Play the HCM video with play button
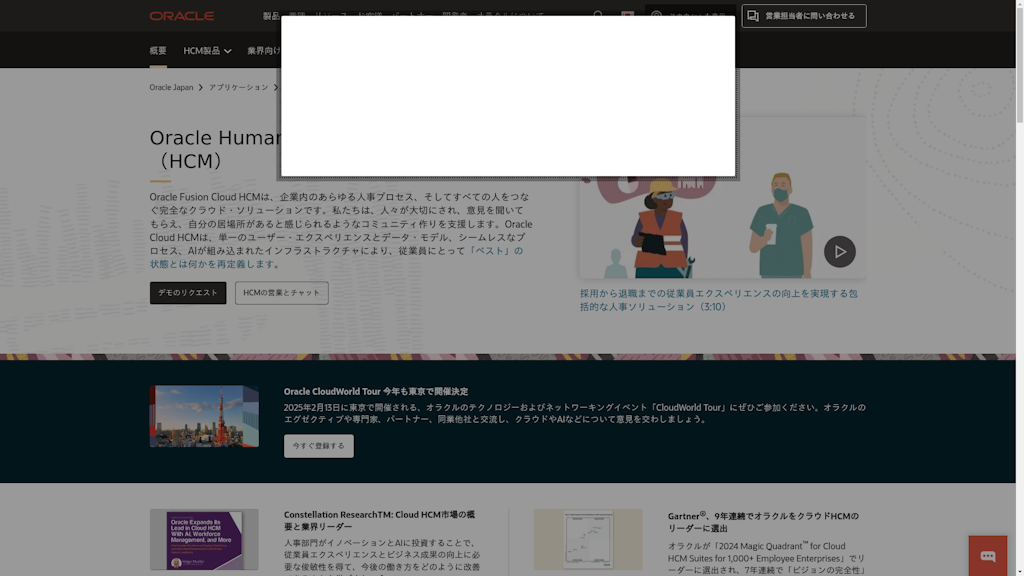1024x576 pixels. [x=839, y=251]
